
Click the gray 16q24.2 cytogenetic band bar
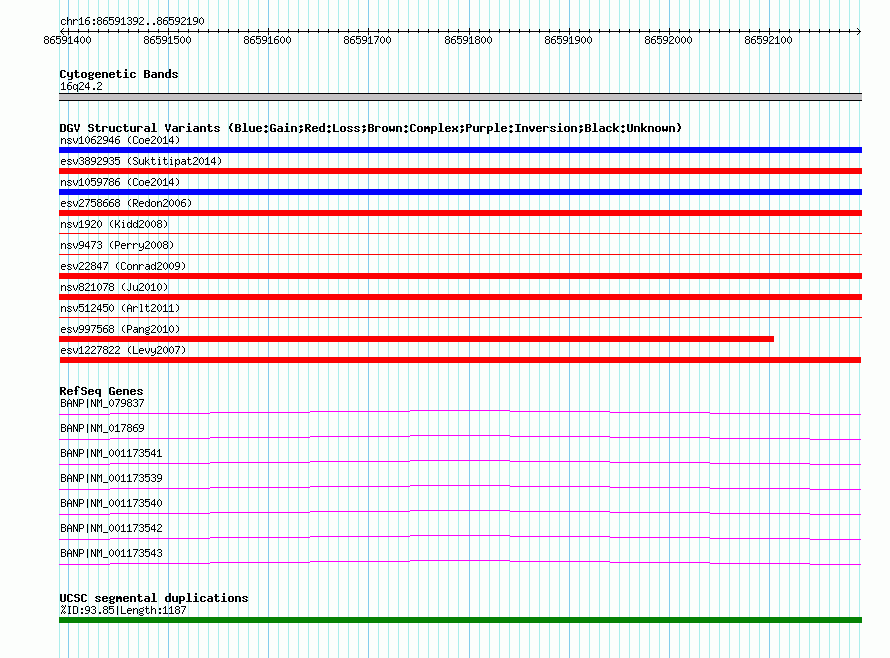(460, 97)
